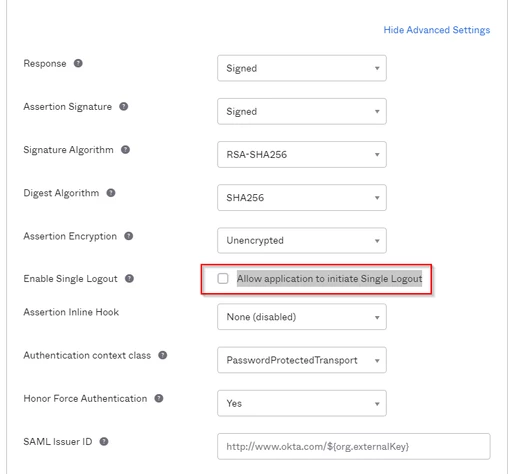Viewport: 519px width, 474px height.
Task: Click Hide Advanced Settings link
Action: [437, 30]
